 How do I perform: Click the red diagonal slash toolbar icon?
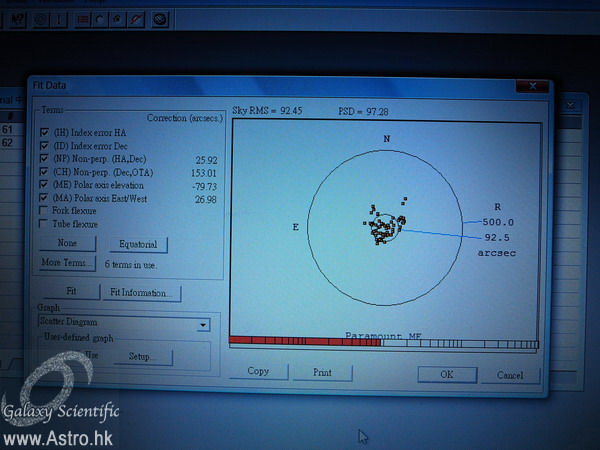click(x=137, y=17)
